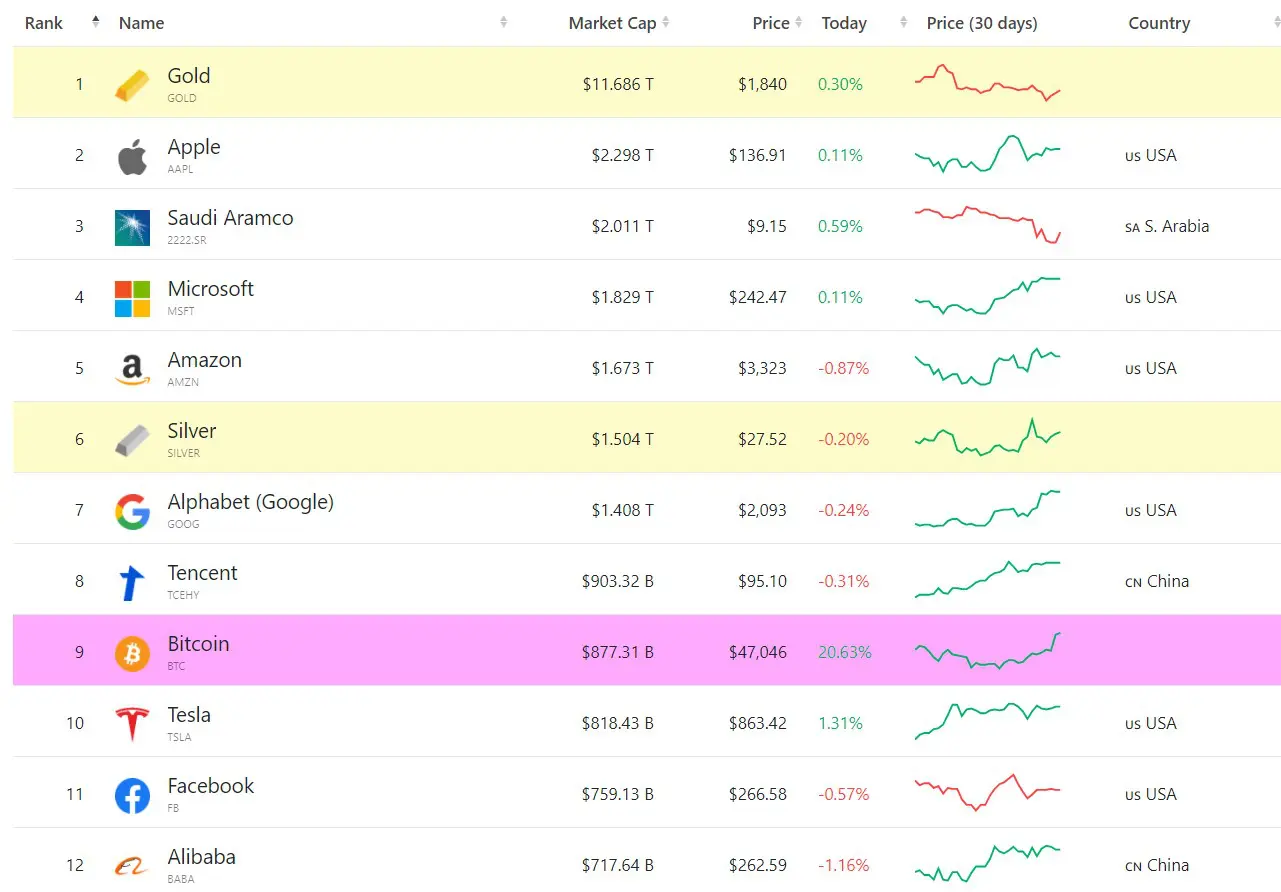Click the Gold bar icon

(132, 85)
